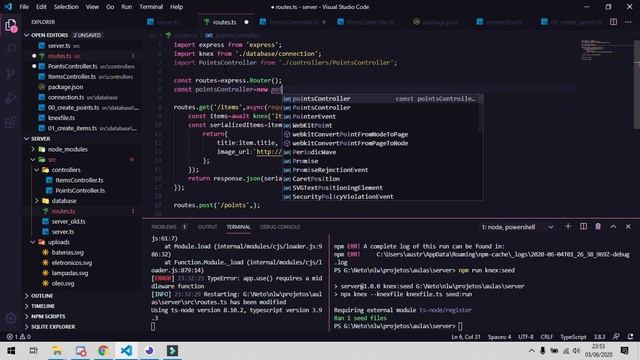Collapse the Open Editors section
The width and height of the screenshot is (640, 360).
tap(27, 35)
